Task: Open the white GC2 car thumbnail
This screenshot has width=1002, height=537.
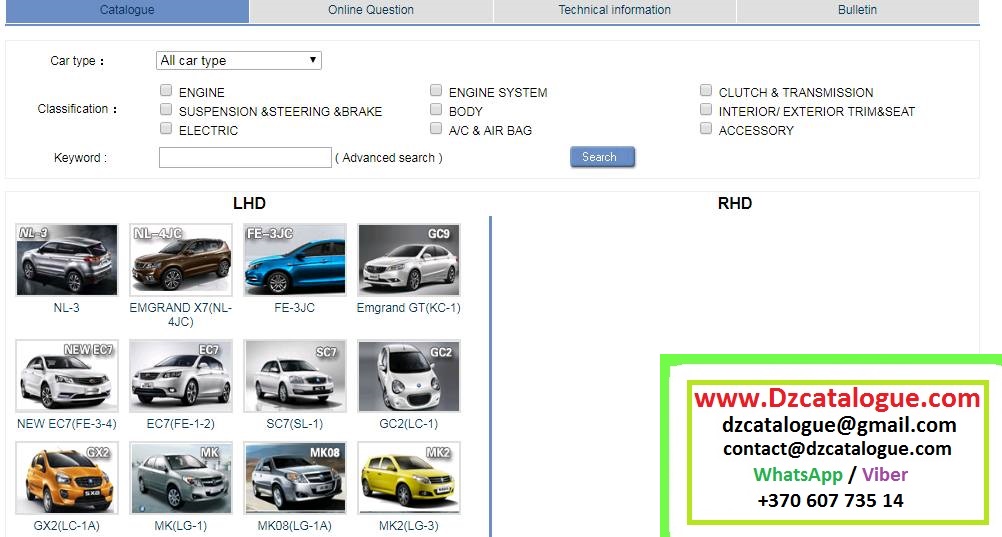Action: (x=409, y=375)
